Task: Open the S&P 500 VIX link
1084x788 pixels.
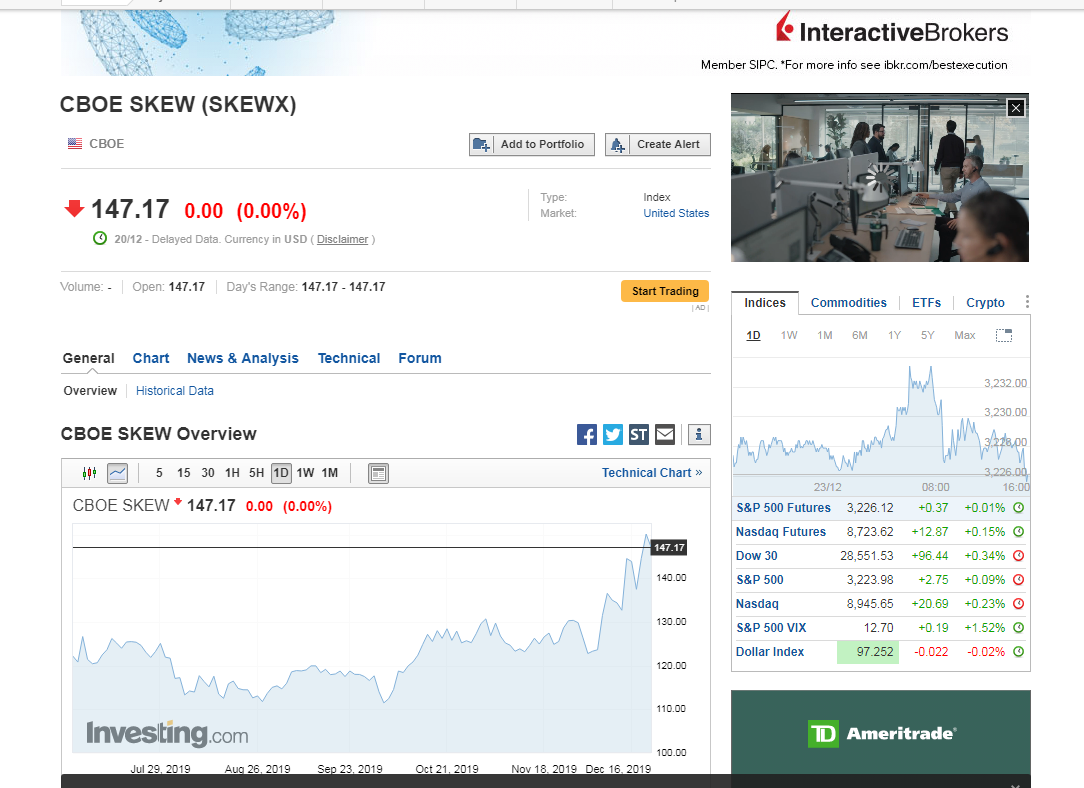Action: point(771,628)
